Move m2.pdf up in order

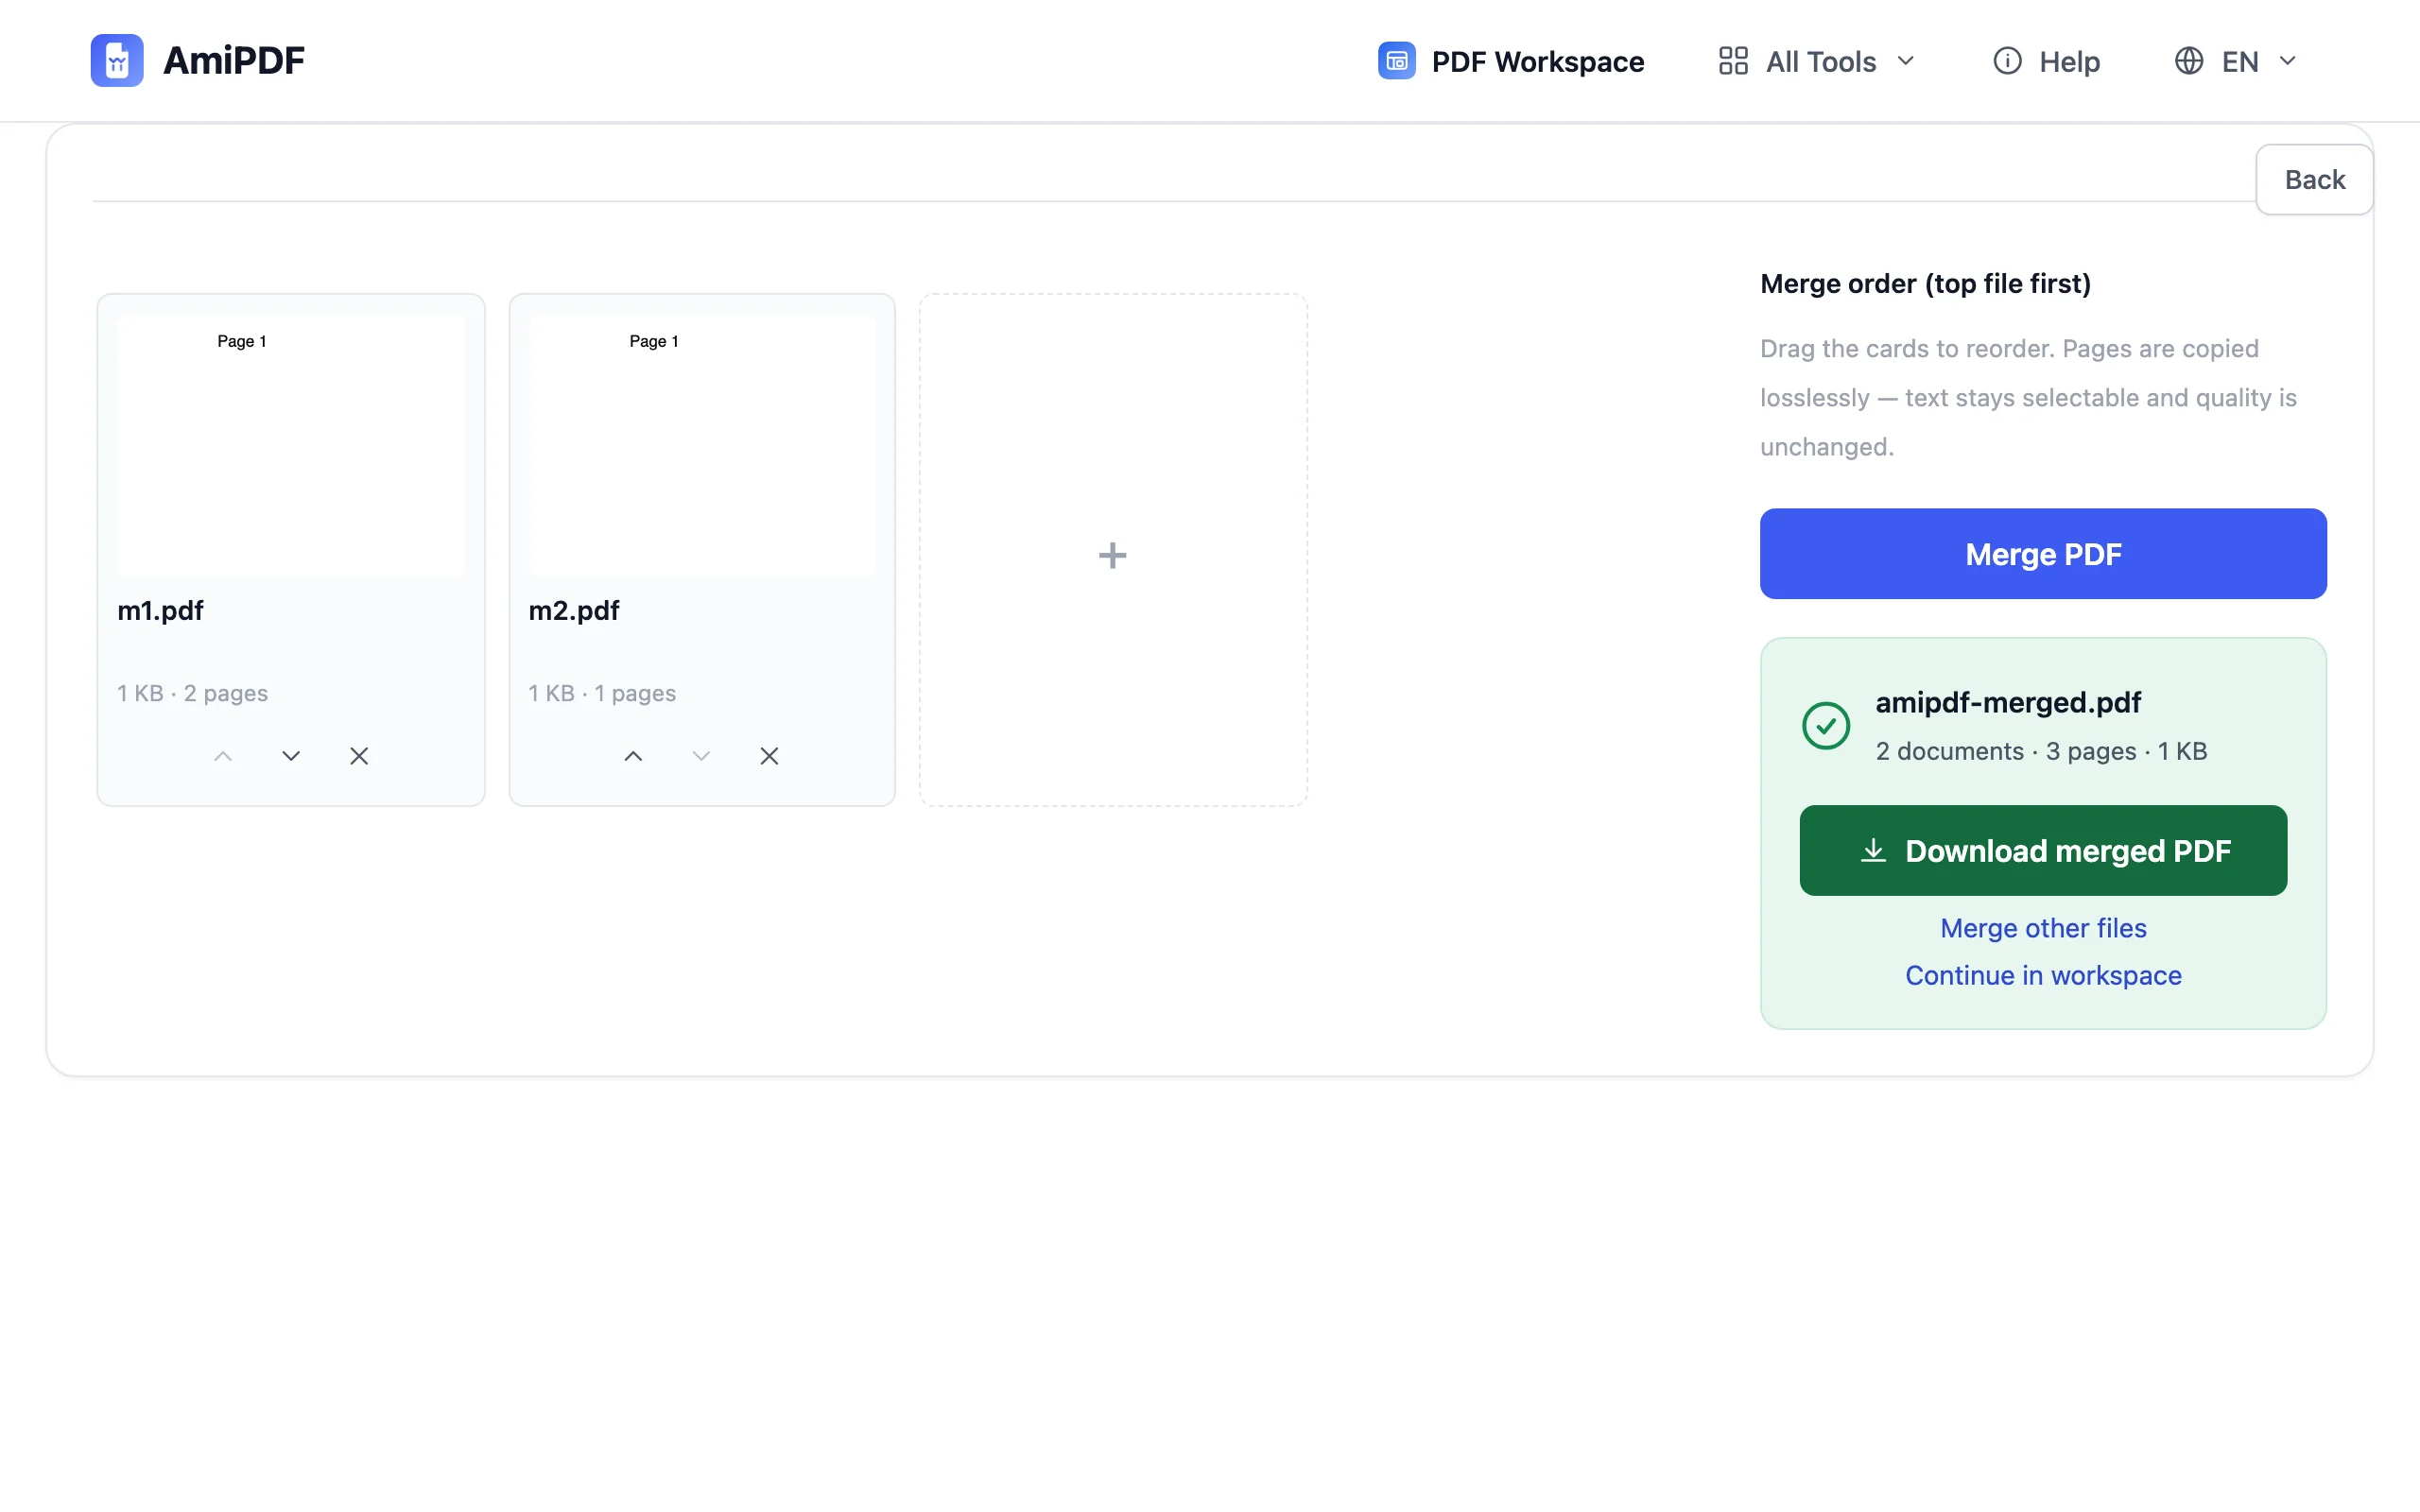633,756
